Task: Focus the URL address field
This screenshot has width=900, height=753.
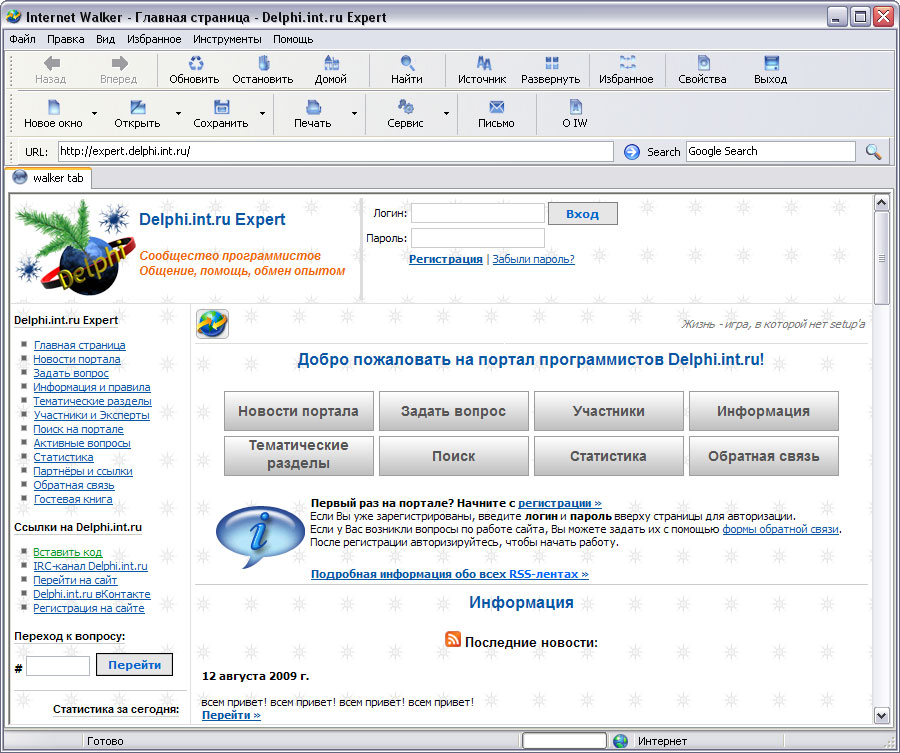Action: 335,152
